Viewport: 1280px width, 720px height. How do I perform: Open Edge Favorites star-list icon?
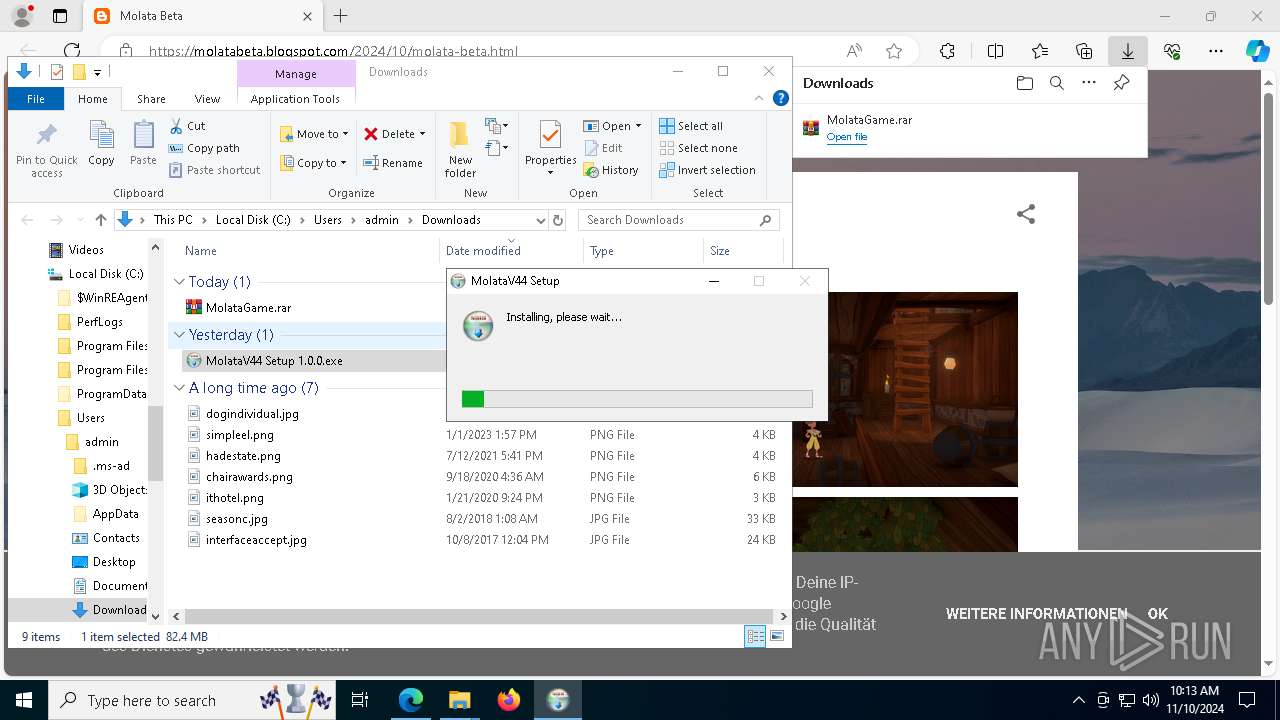pos(1040,51)
